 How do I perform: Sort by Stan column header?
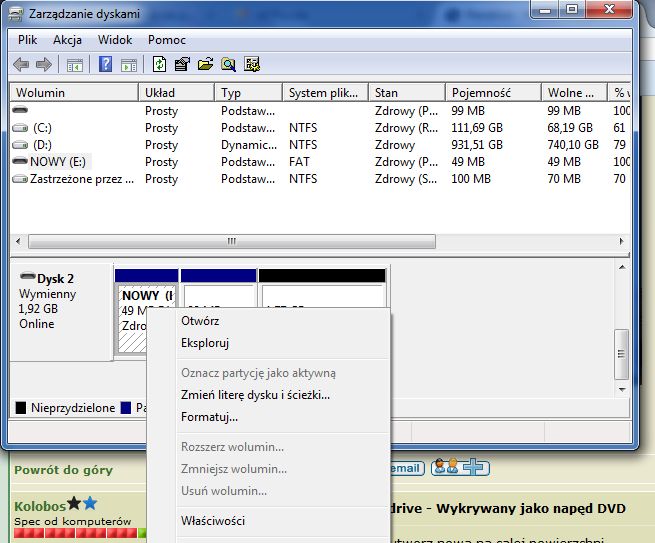(x=407, y=92)
